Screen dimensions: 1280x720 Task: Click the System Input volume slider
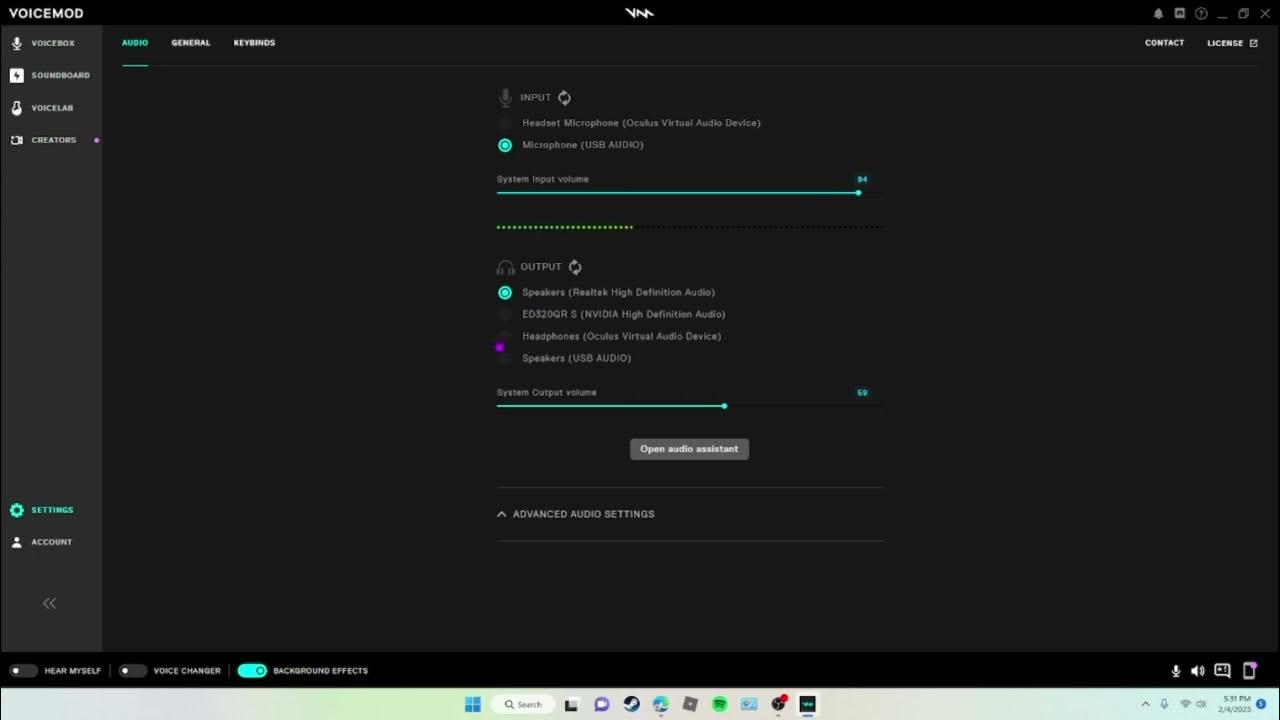point(689,193)
